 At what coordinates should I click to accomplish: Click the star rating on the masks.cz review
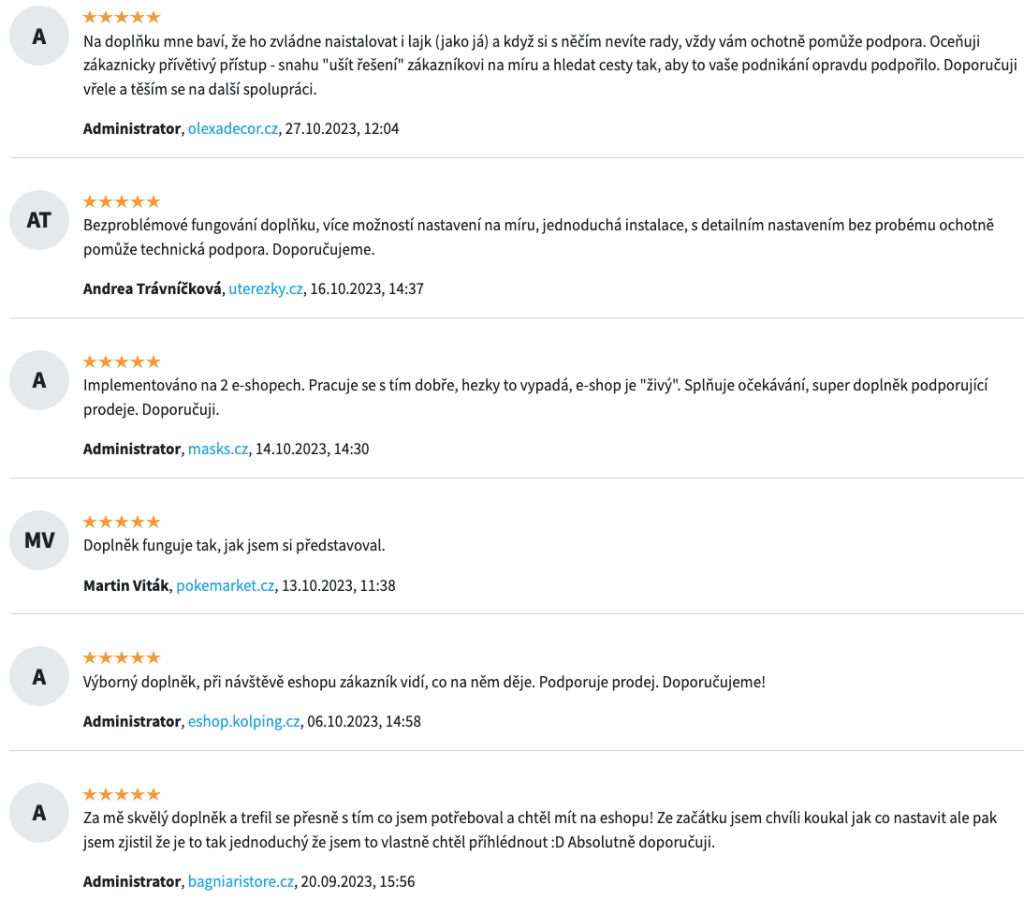(x=121, y=361)
